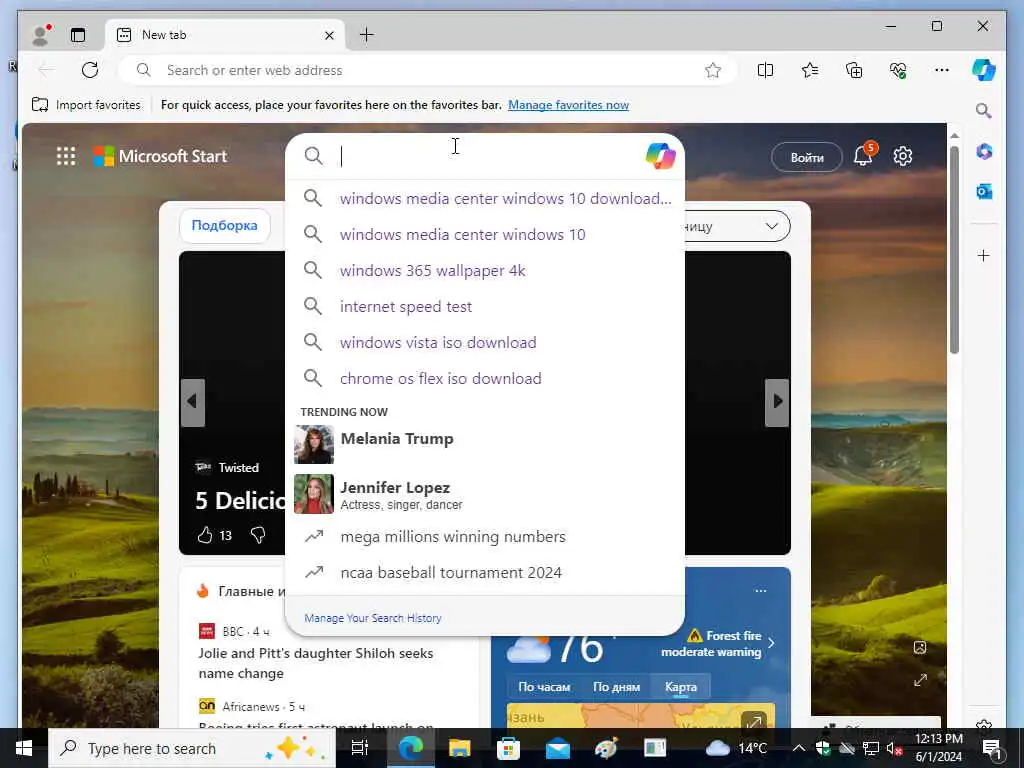Open Outlook sidebar icon

pyautogui.click(x=984, y=191)
